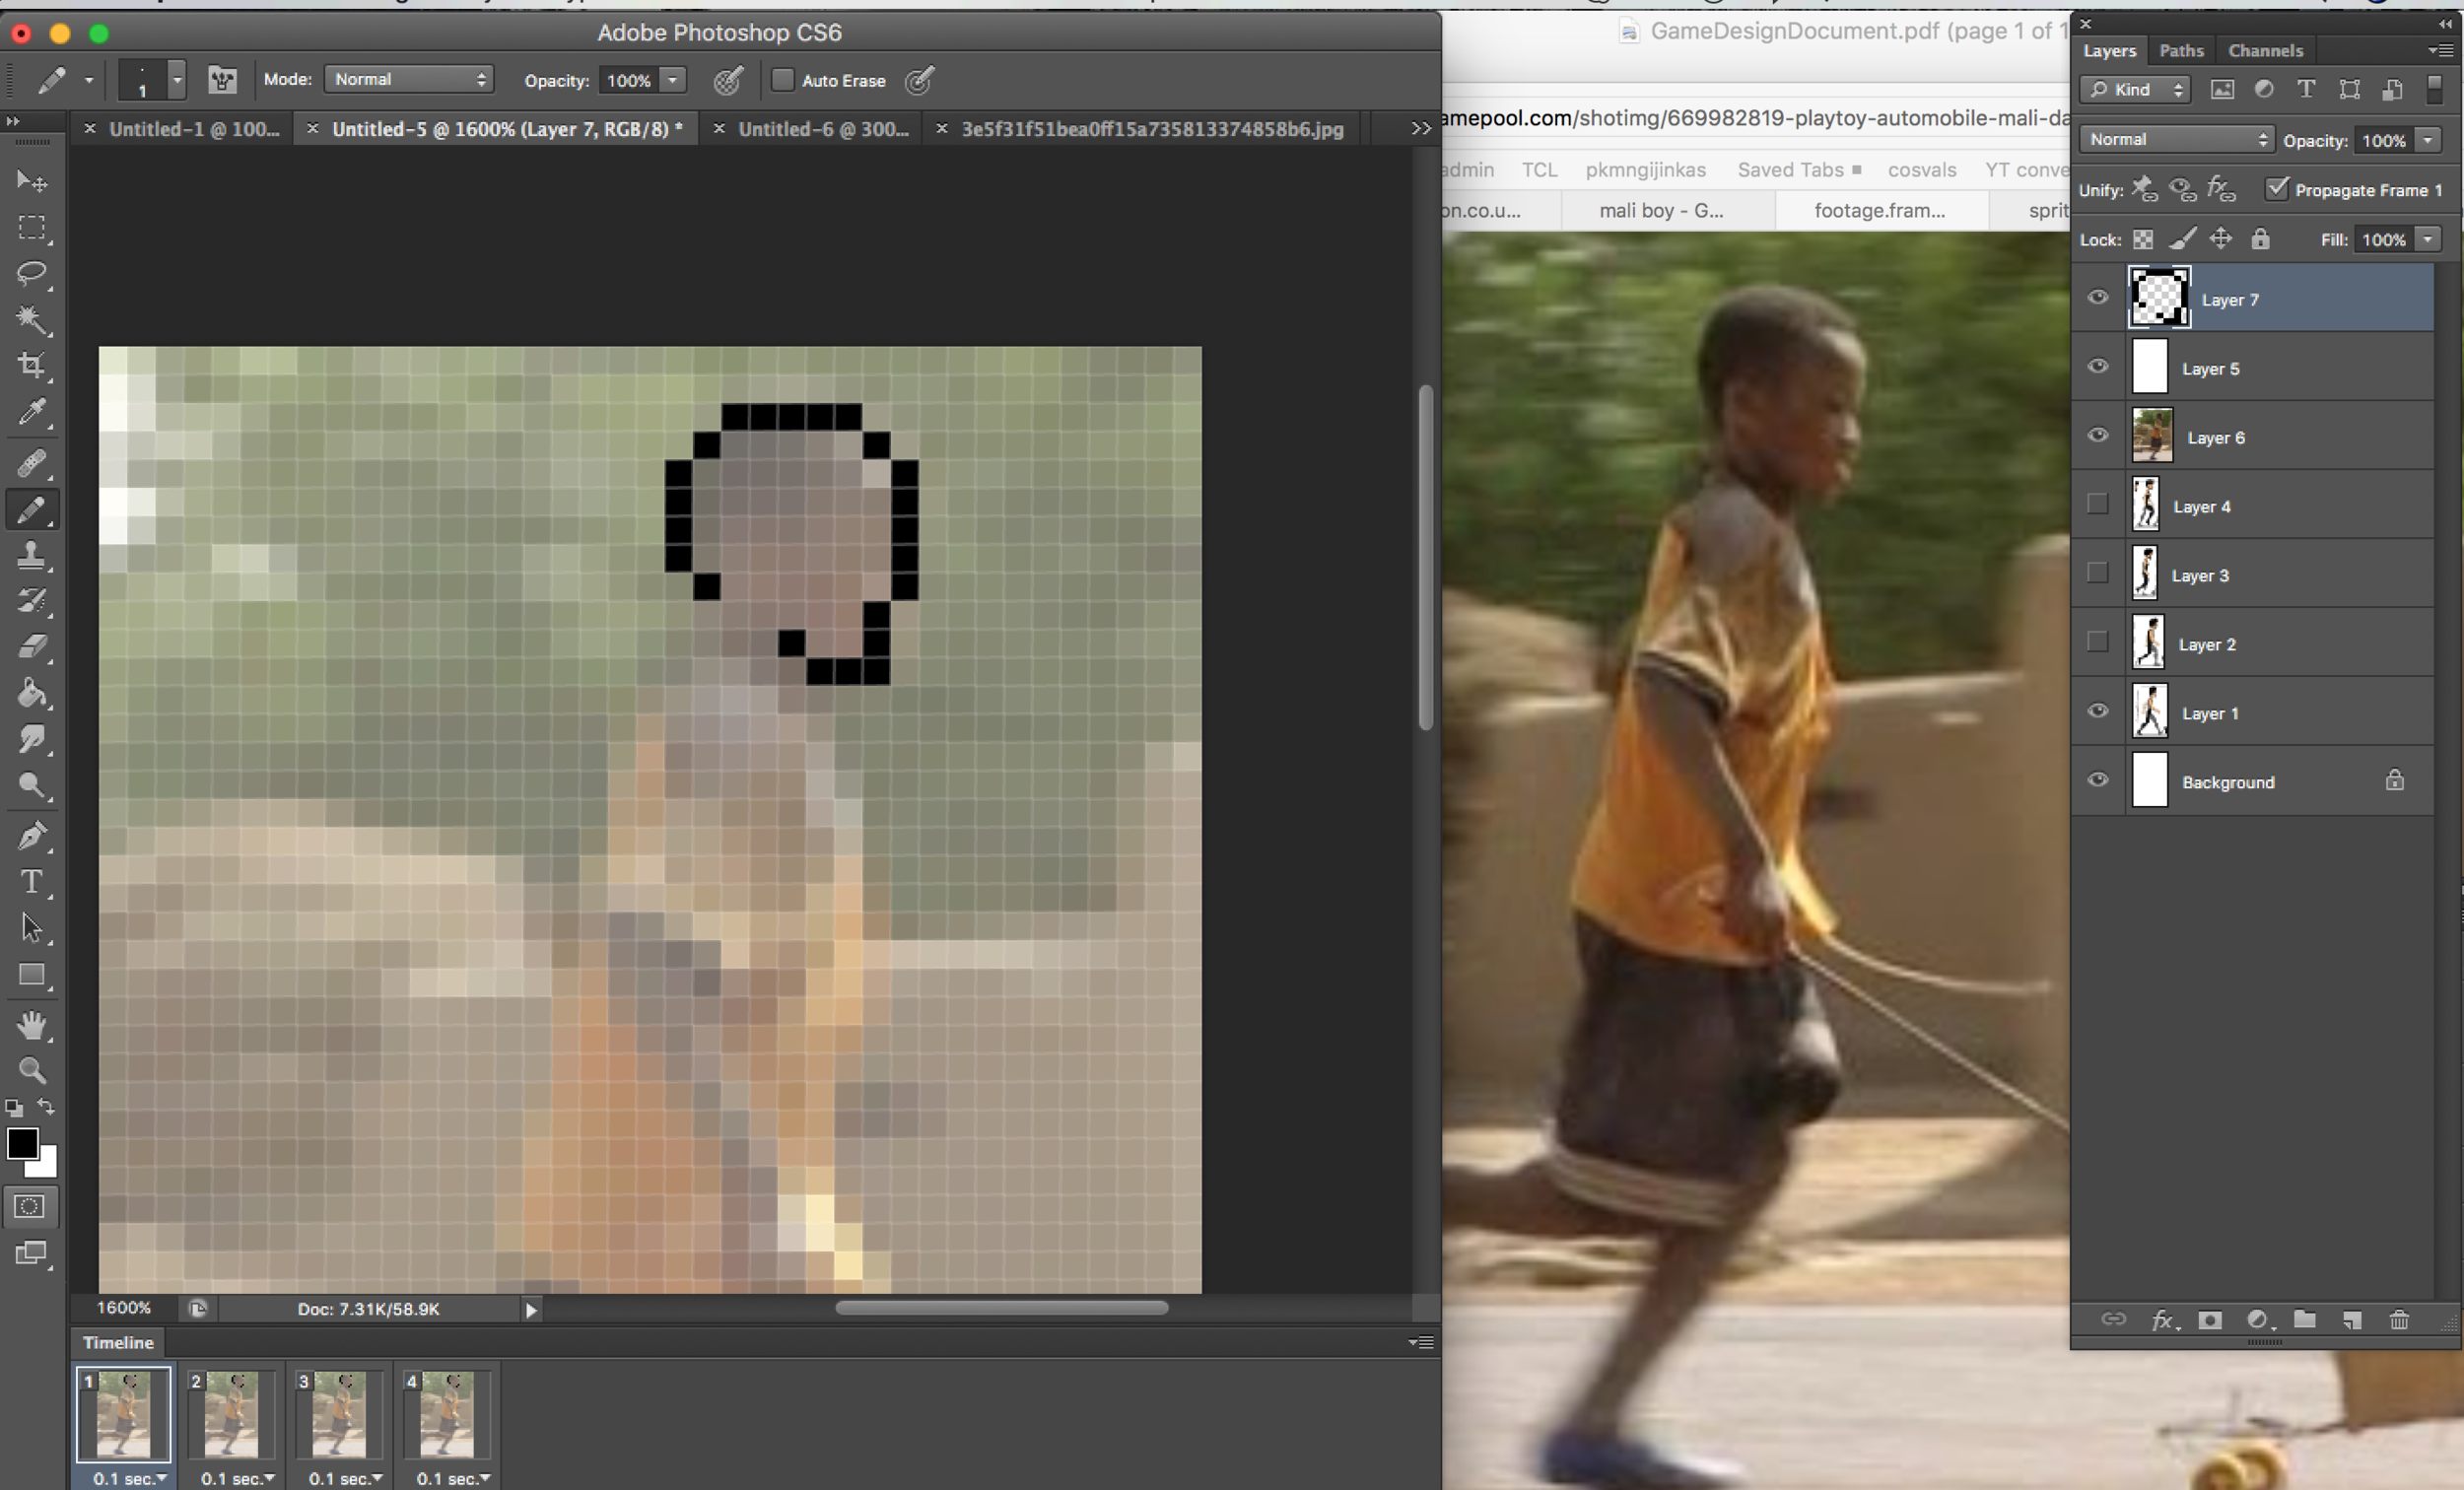Select the Crop tool
This screenshot has width=2464, height=1490.
31,365
